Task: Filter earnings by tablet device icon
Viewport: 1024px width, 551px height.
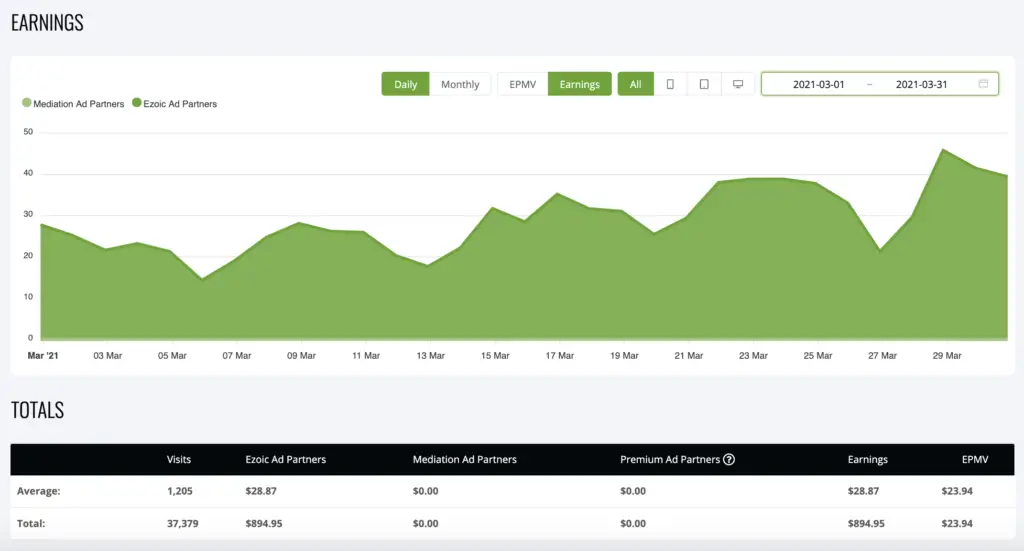Action: (704, 84)
